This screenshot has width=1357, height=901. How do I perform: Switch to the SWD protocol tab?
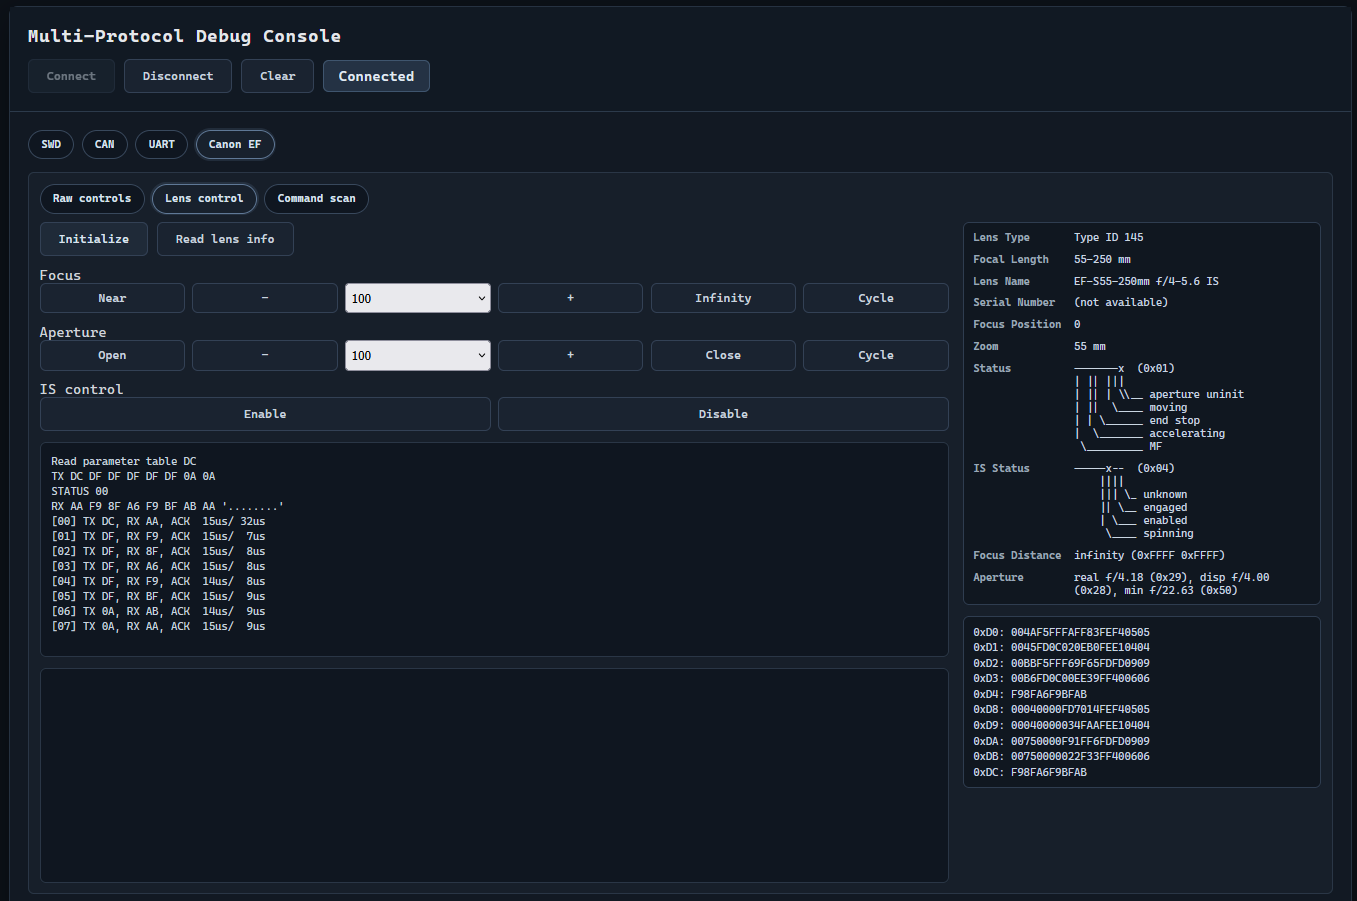pyautogui.click(x=51, y=144)
